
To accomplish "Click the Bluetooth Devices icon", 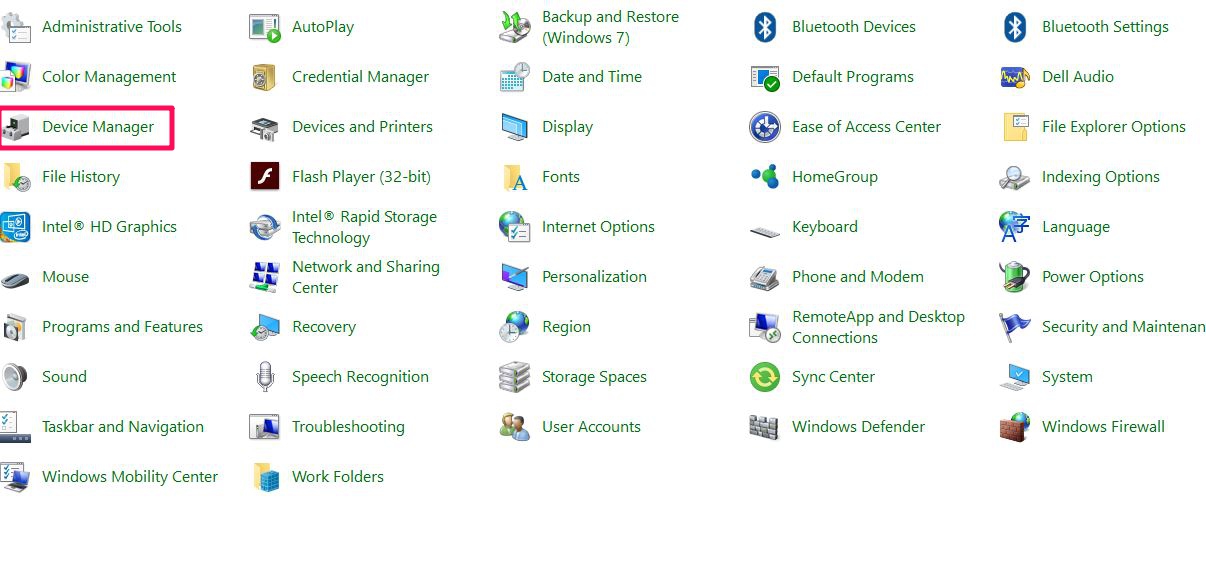I will point(765,27).
